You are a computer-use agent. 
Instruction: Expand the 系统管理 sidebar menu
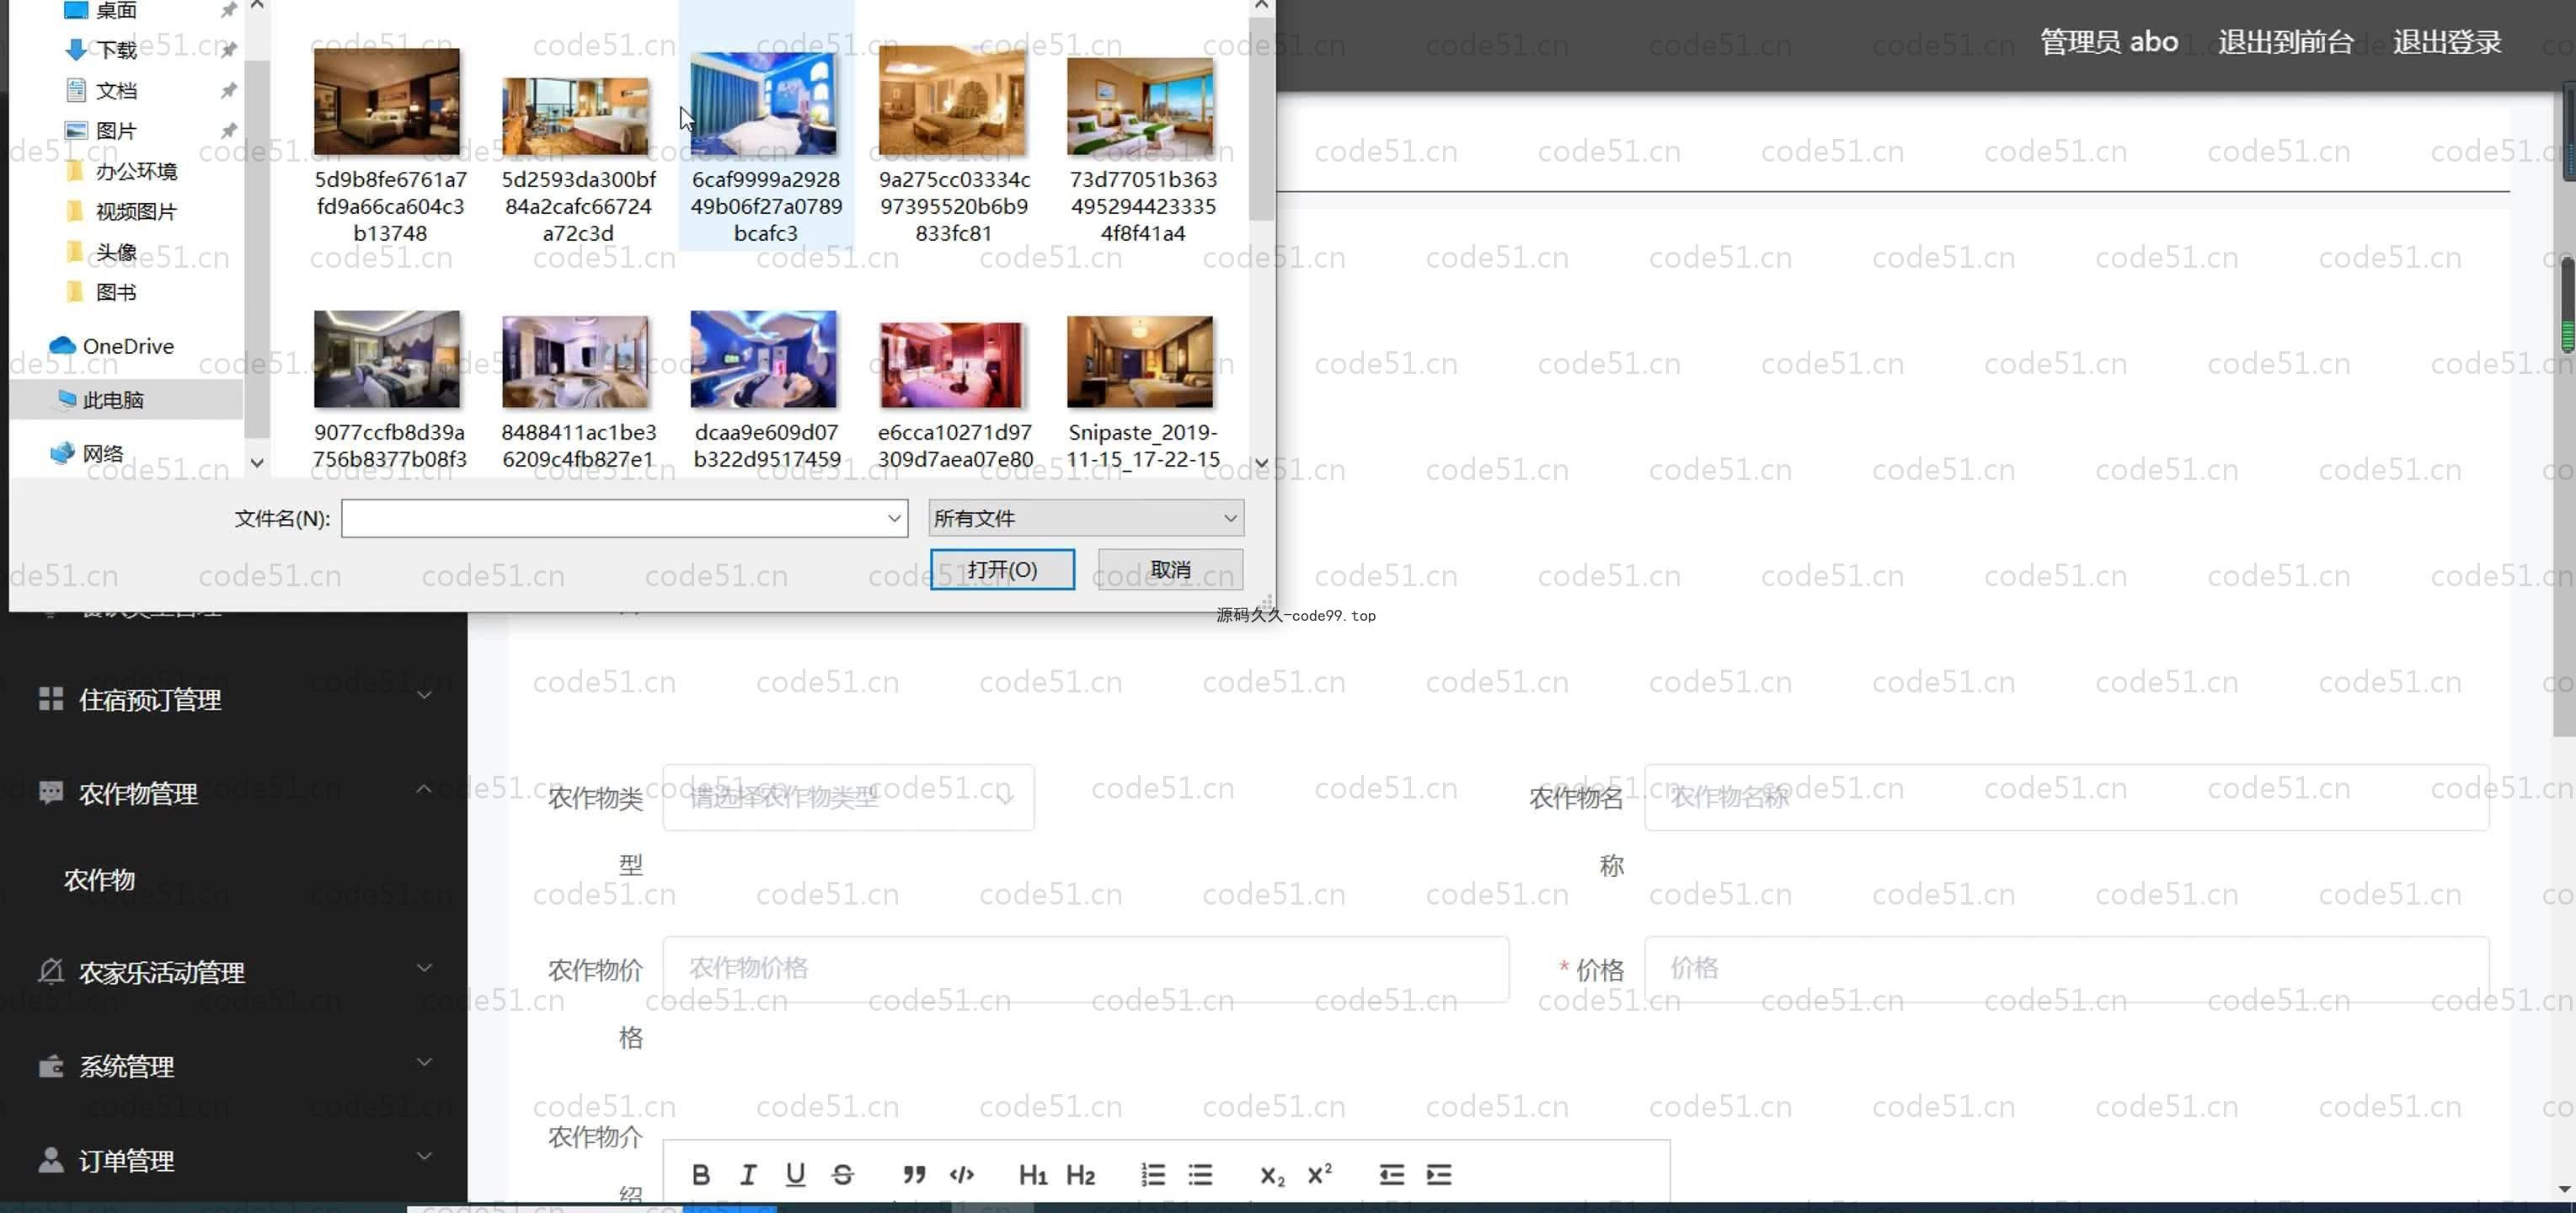(x=233, y=1065)
